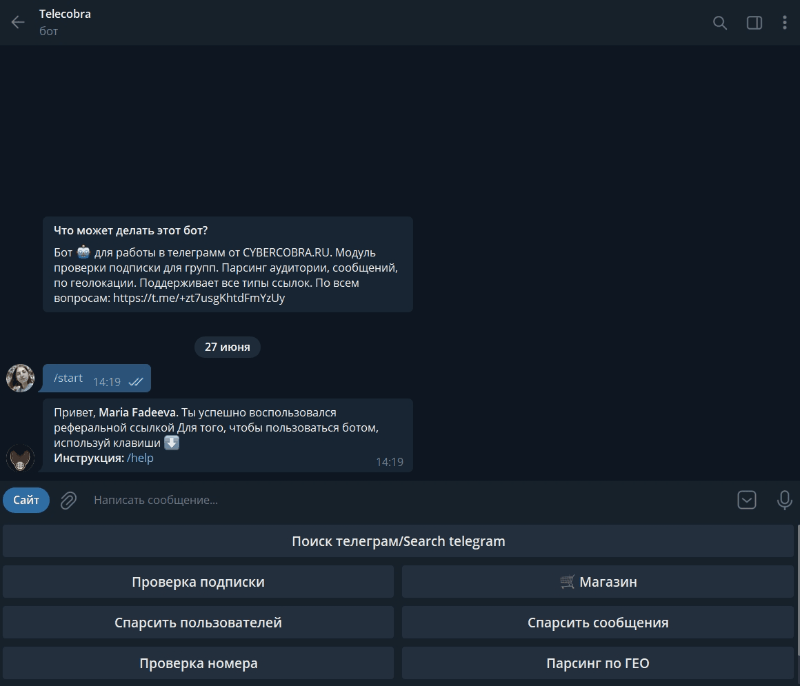Click the /start sent message bubble
The height and width of the screenshot is (686, 800).
click(97, 378)
